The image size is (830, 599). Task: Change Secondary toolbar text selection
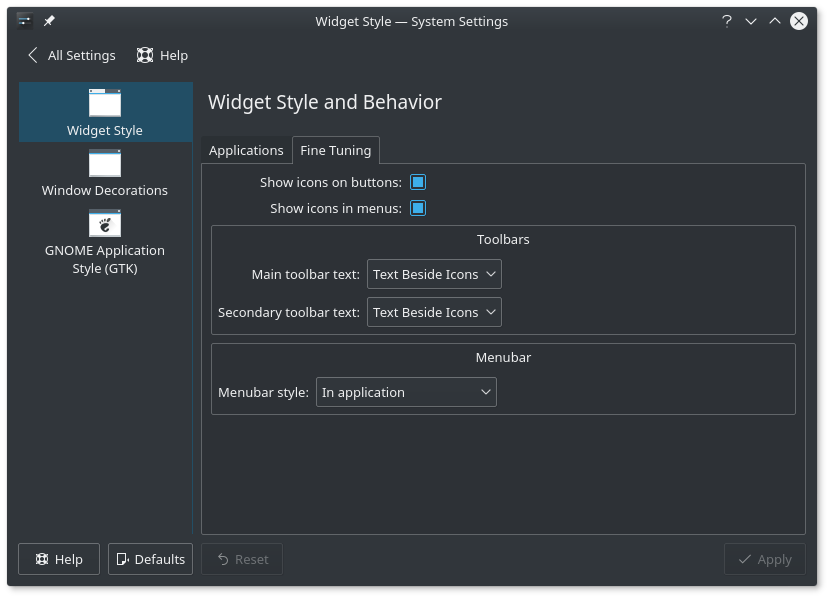pos(434,311)
